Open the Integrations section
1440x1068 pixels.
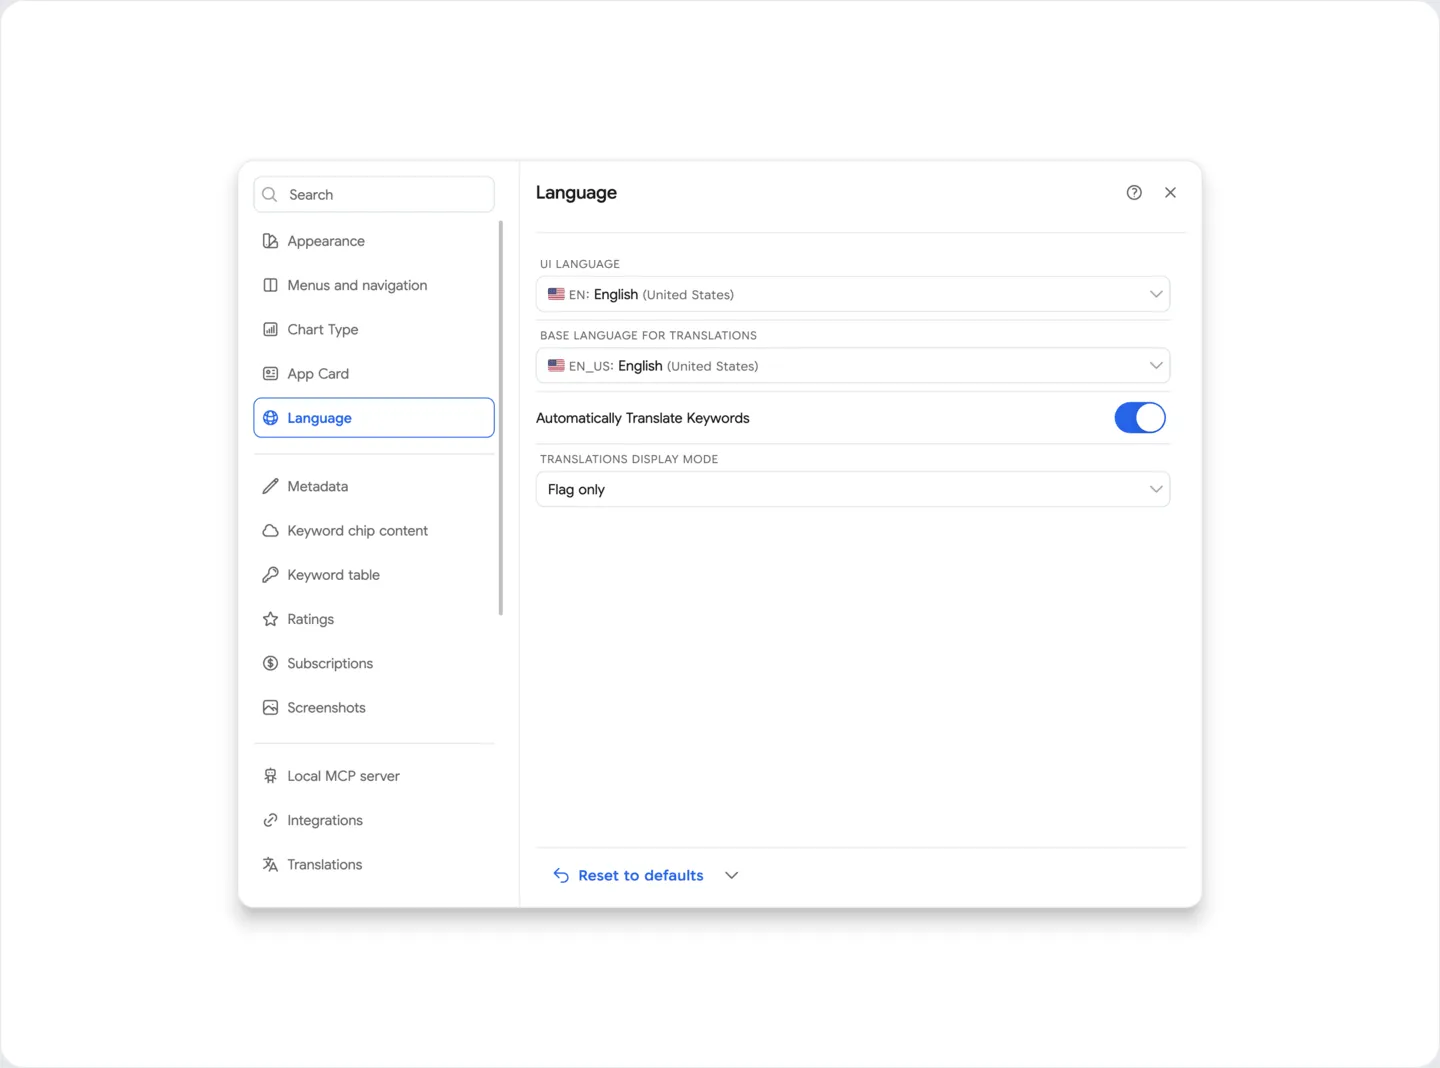(x=374, y=820)
